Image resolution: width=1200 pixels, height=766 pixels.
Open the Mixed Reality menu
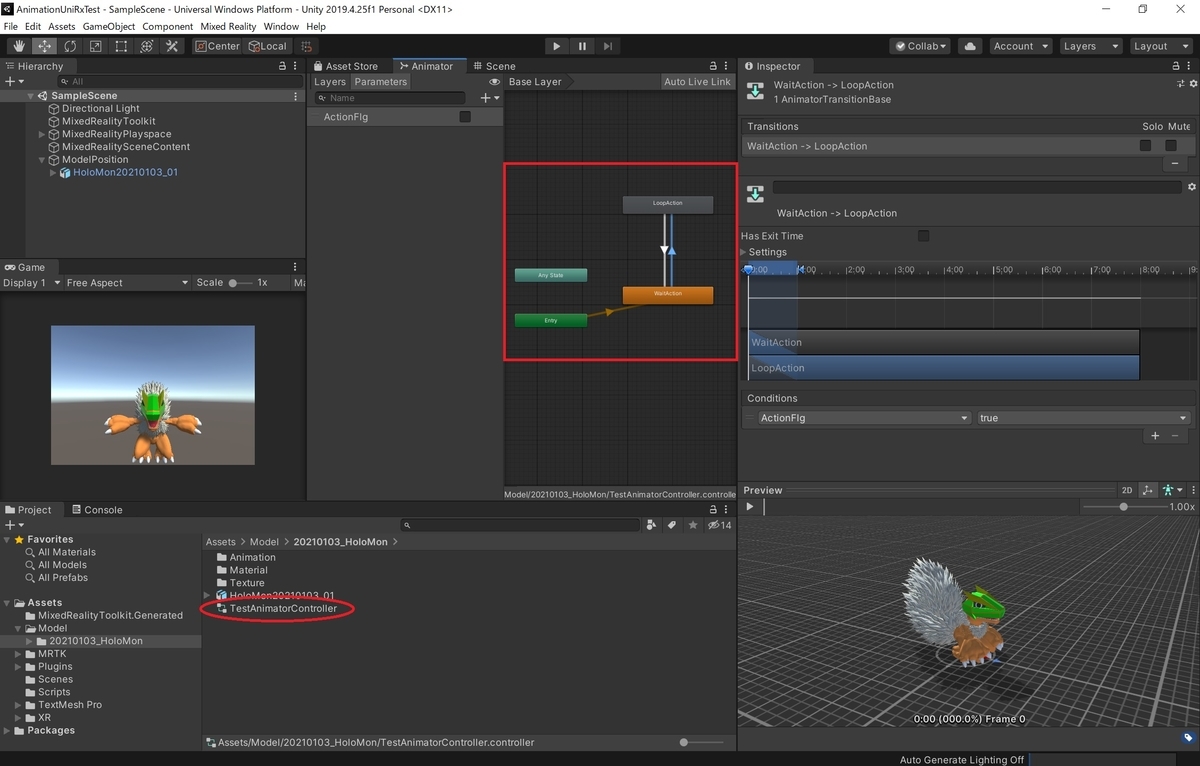click(226, 26)
